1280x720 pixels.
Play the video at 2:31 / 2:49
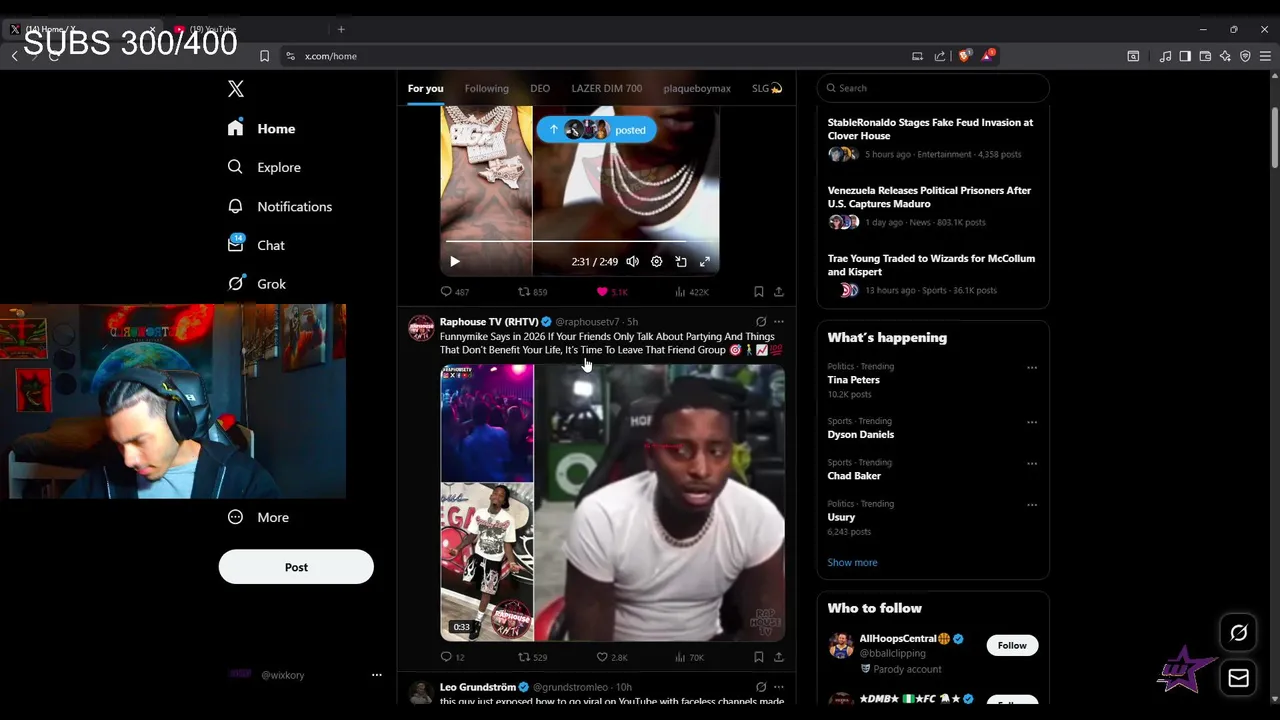pyautogui.click(x=455, y=261)
